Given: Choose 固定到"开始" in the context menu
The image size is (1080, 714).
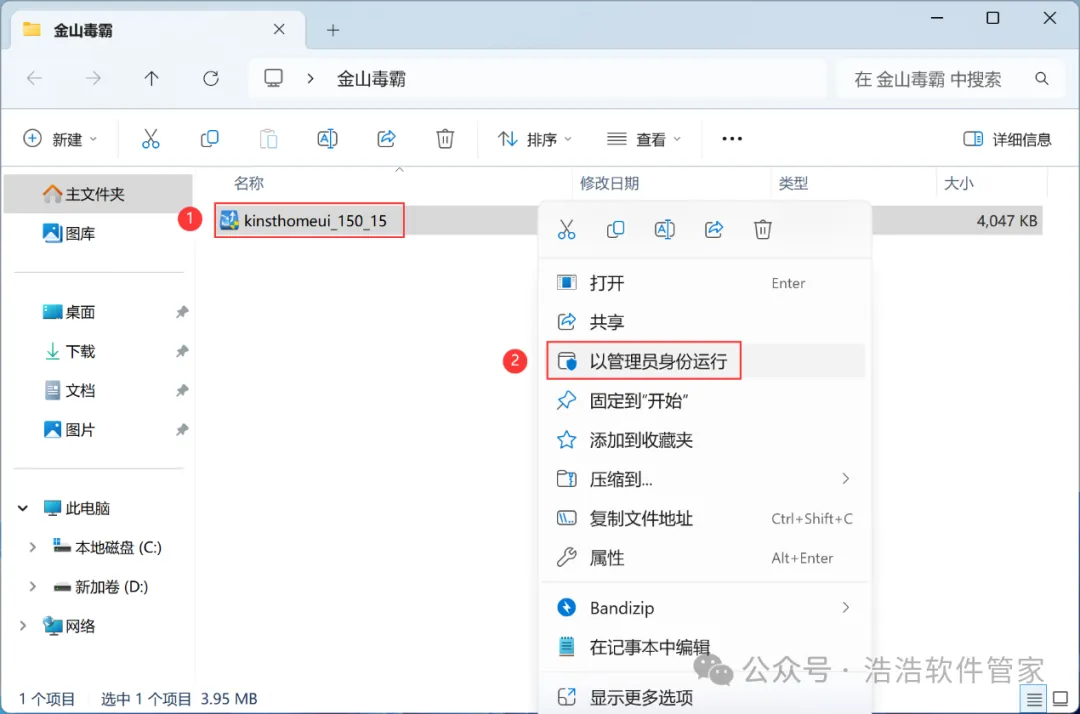Looking at the screenshot, I should click(x=704, y=401).
